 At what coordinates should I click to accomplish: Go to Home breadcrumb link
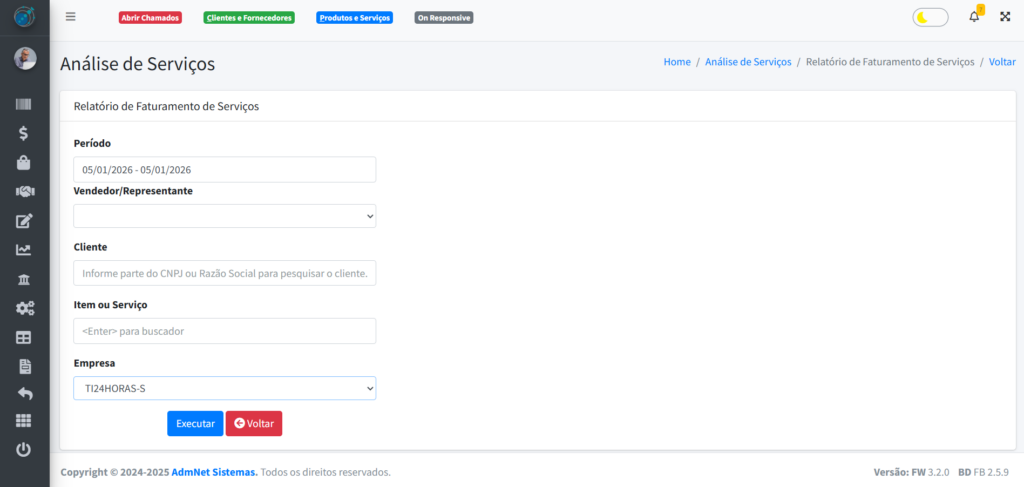677,62
